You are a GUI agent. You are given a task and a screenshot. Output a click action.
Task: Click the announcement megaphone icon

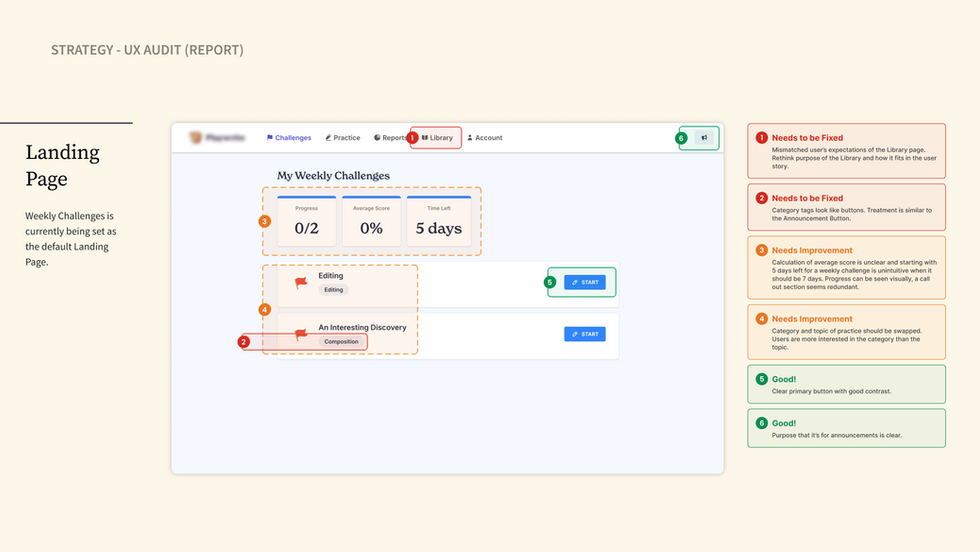tap(704, 138)
